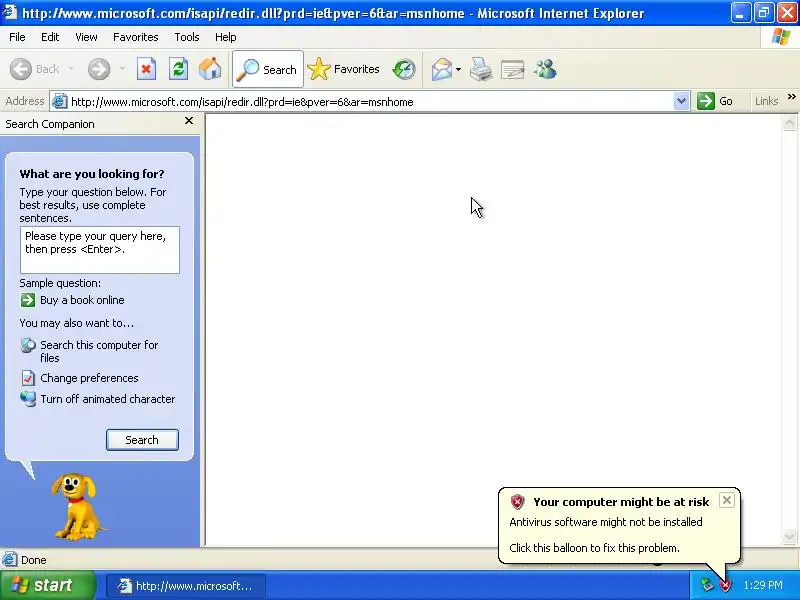The height and width of the screenshot is (600, 800).
Task: Open the History panel icon
Action: [x=404, y=69]
